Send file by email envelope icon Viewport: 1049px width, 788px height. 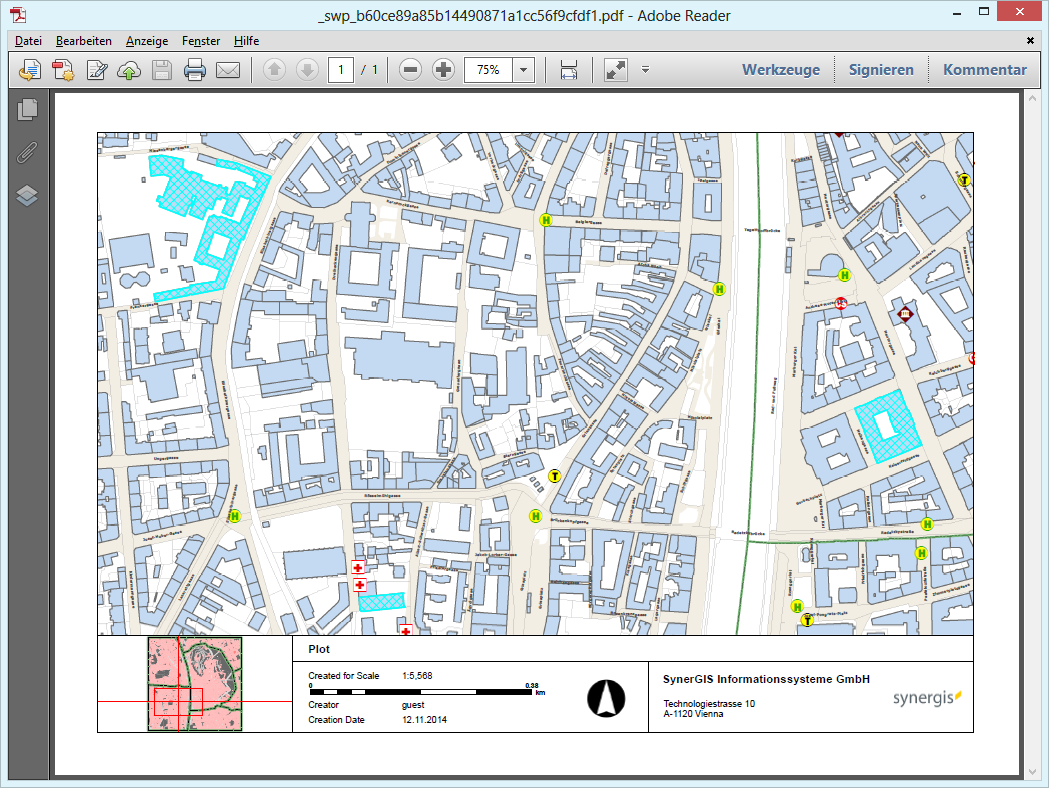click(228, 70)
